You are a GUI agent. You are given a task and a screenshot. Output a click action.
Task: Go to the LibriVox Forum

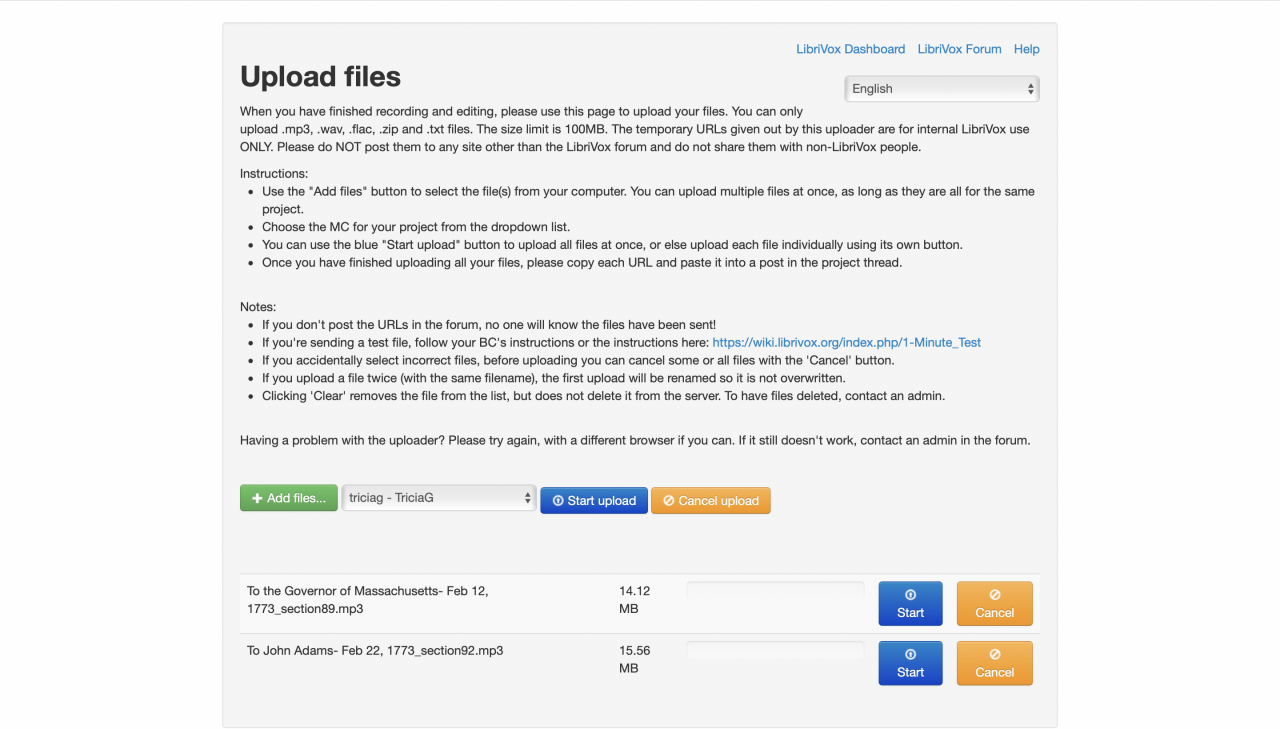click(959, 49)
